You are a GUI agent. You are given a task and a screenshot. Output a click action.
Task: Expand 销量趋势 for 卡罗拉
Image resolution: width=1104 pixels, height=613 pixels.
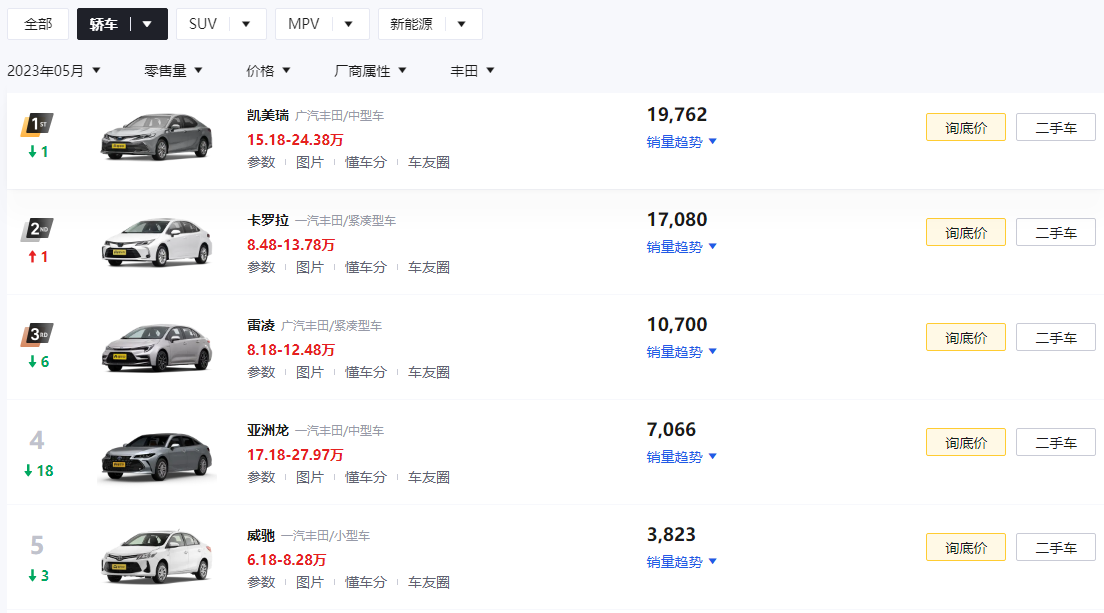pos(682,247)
